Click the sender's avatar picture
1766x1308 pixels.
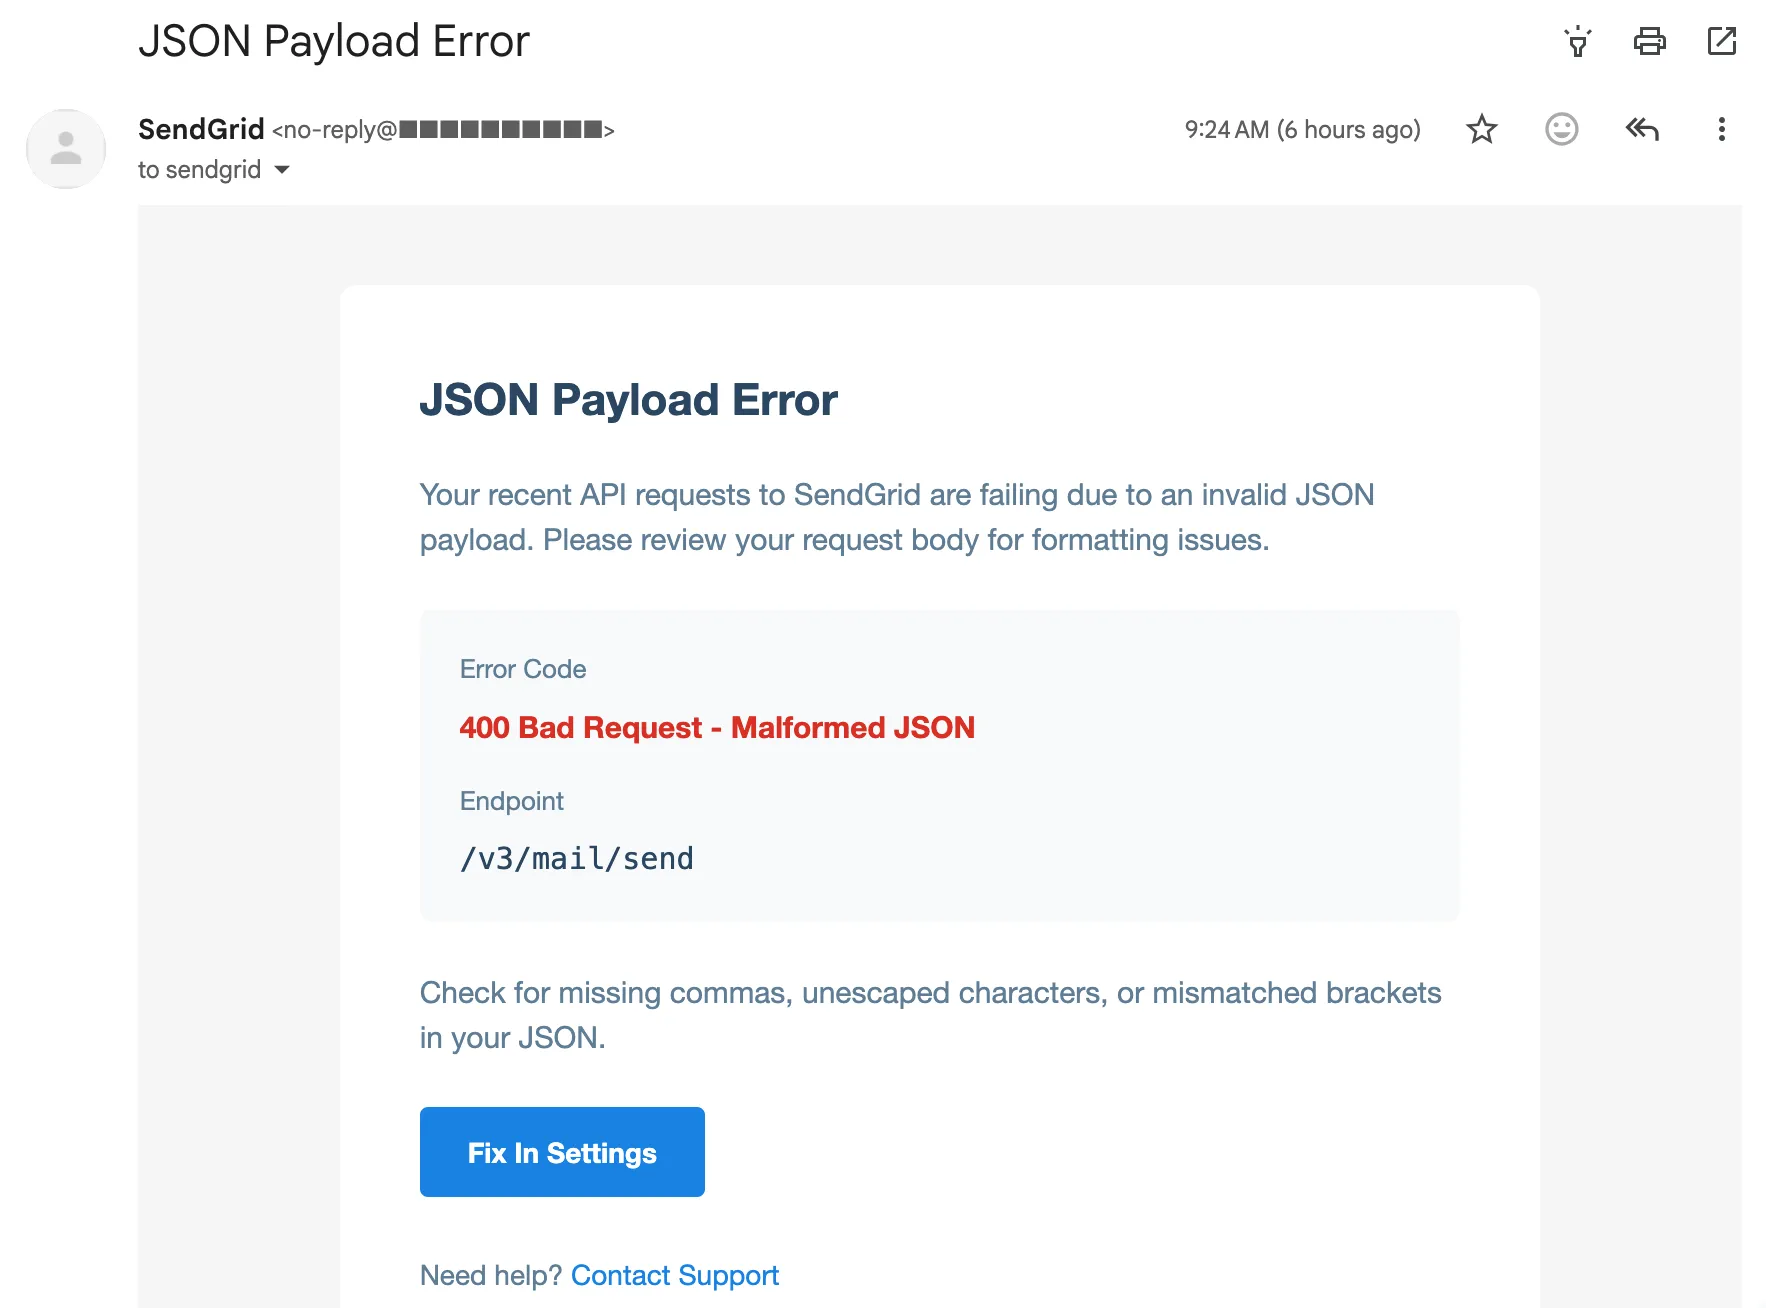click(x=66, y=149)
